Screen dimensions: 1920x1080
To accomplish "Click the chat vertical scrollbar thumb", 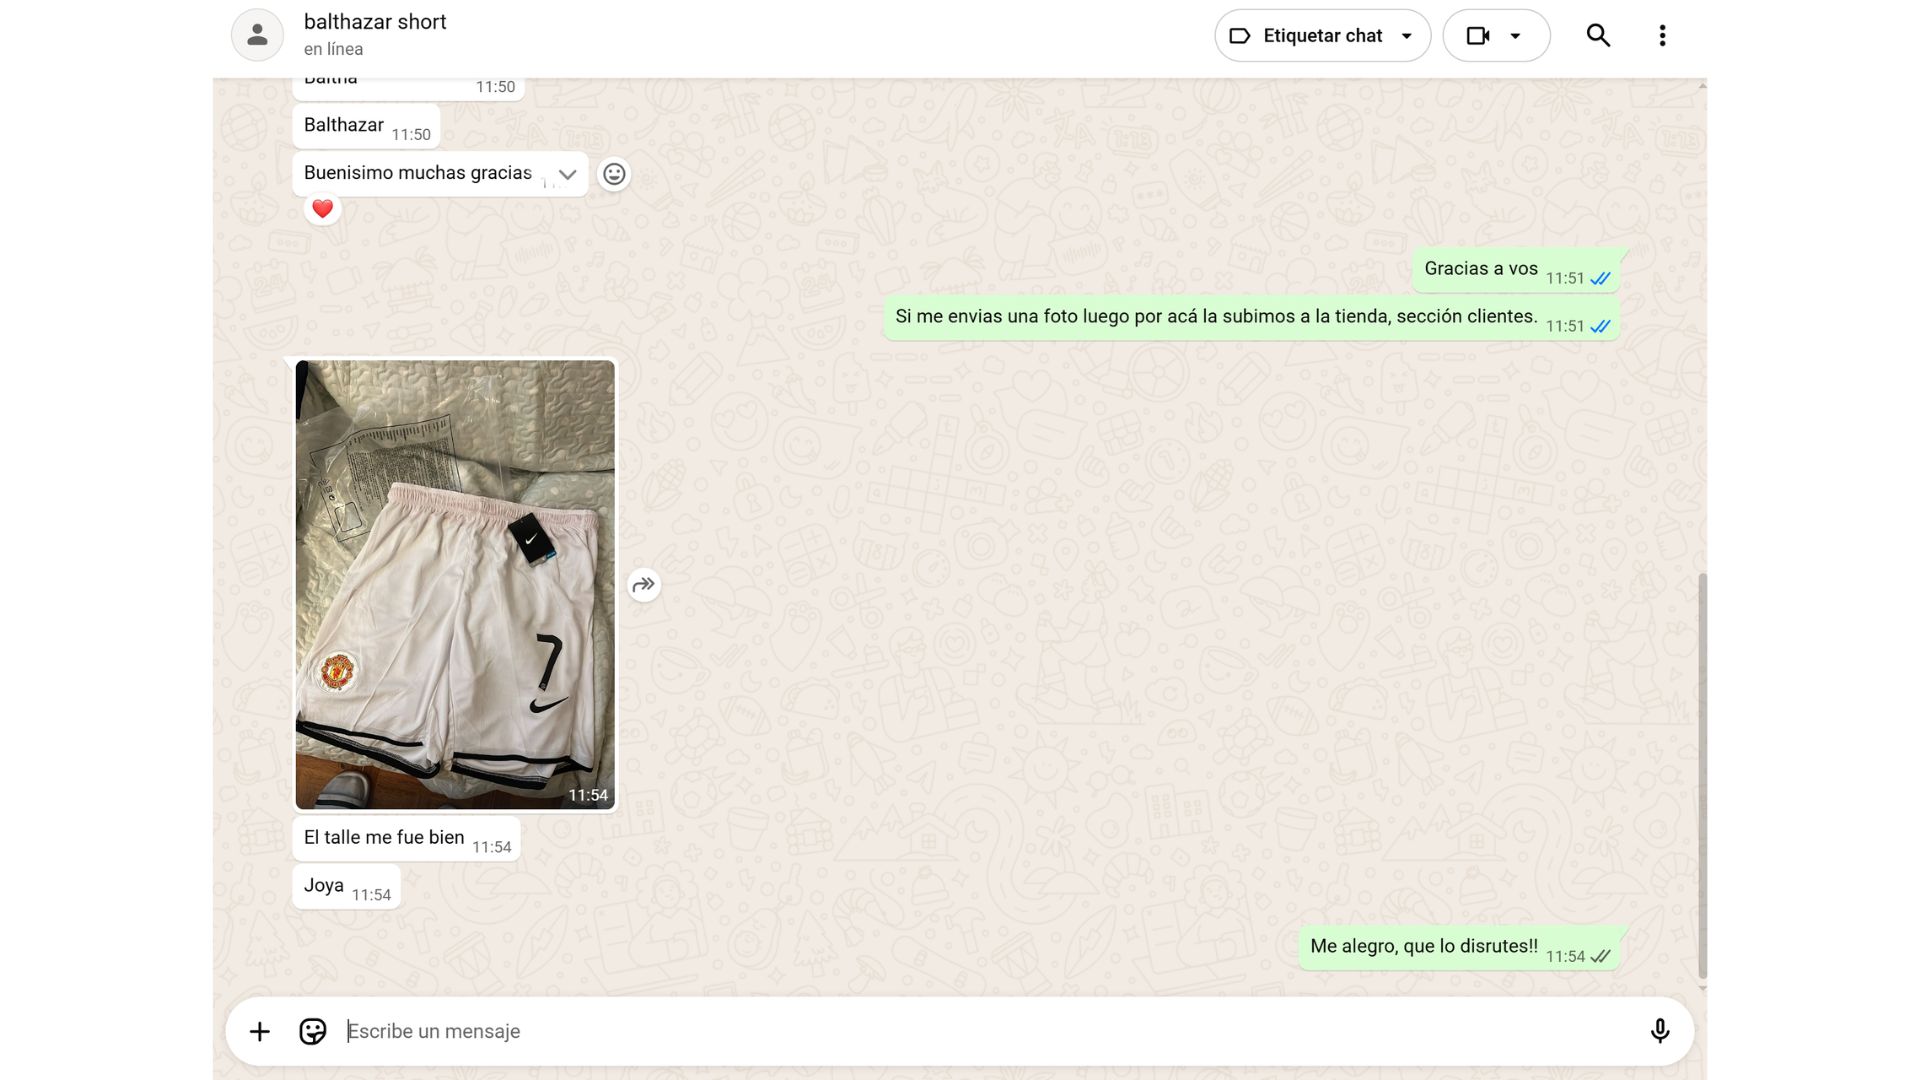I will click(x=1702, y=775).
